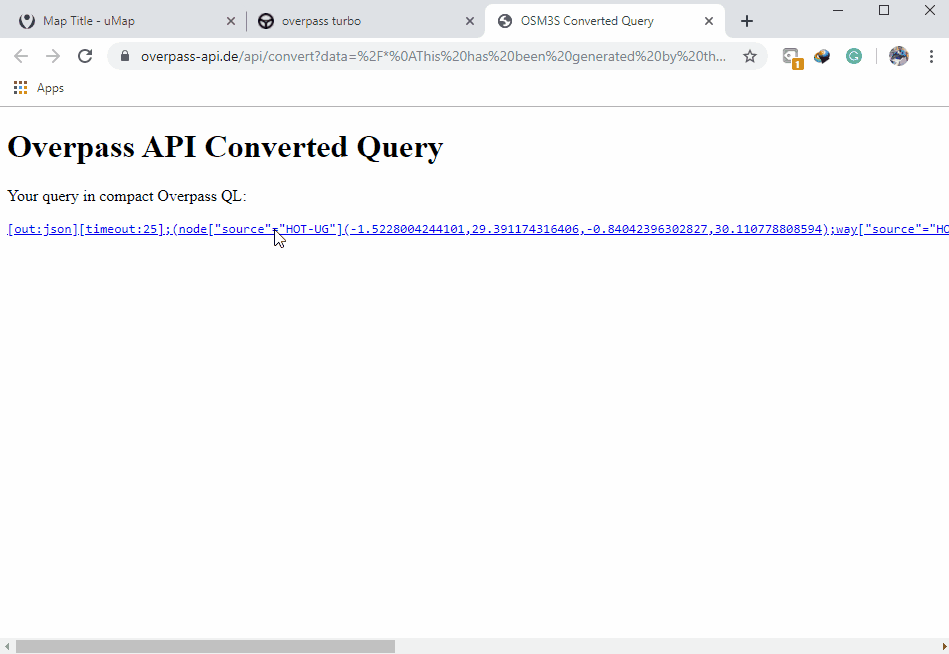This screenshot has height=654, width=949.
Task: Bookmark this page with the star
Action: point(750,57)
